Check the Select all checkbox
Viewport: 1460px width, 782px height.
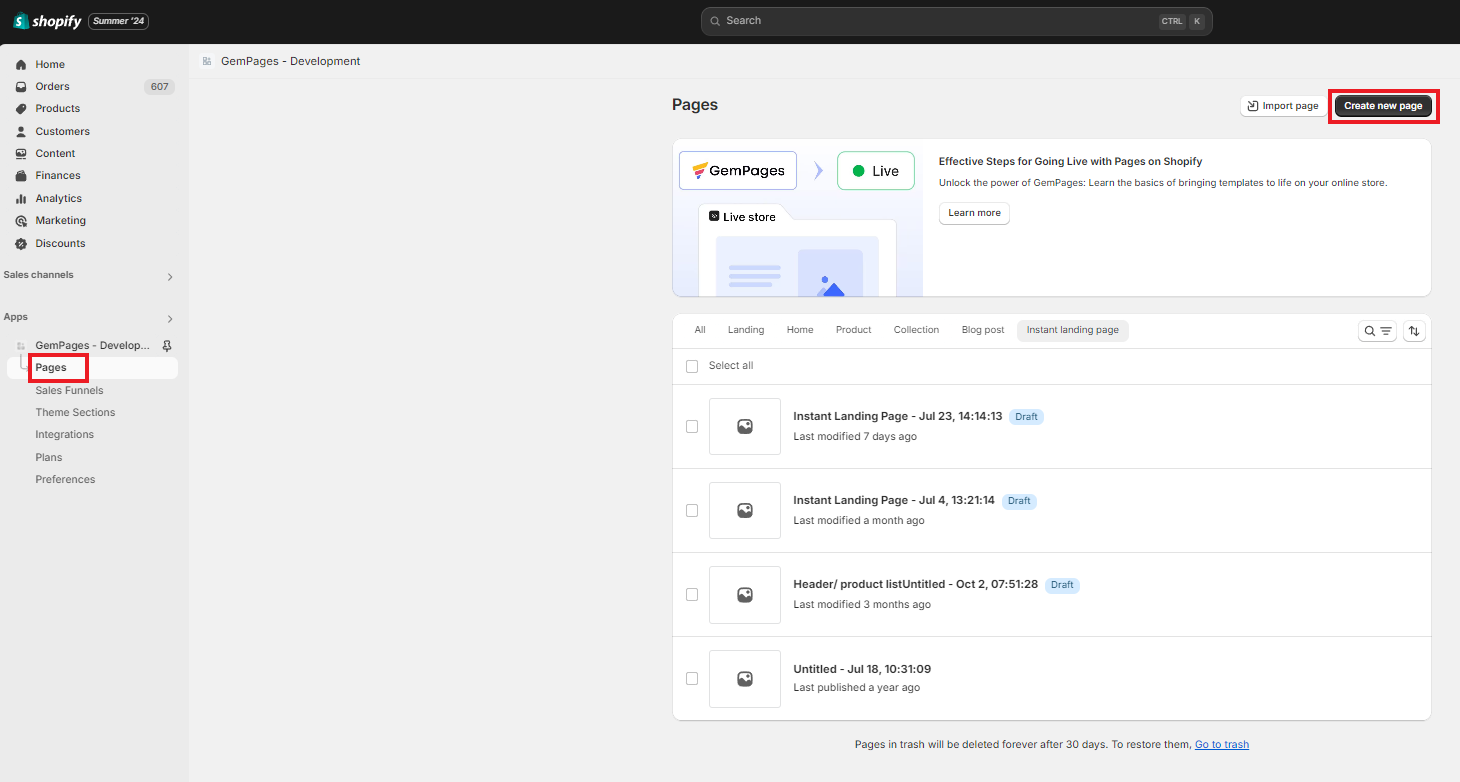pos(692,366)
